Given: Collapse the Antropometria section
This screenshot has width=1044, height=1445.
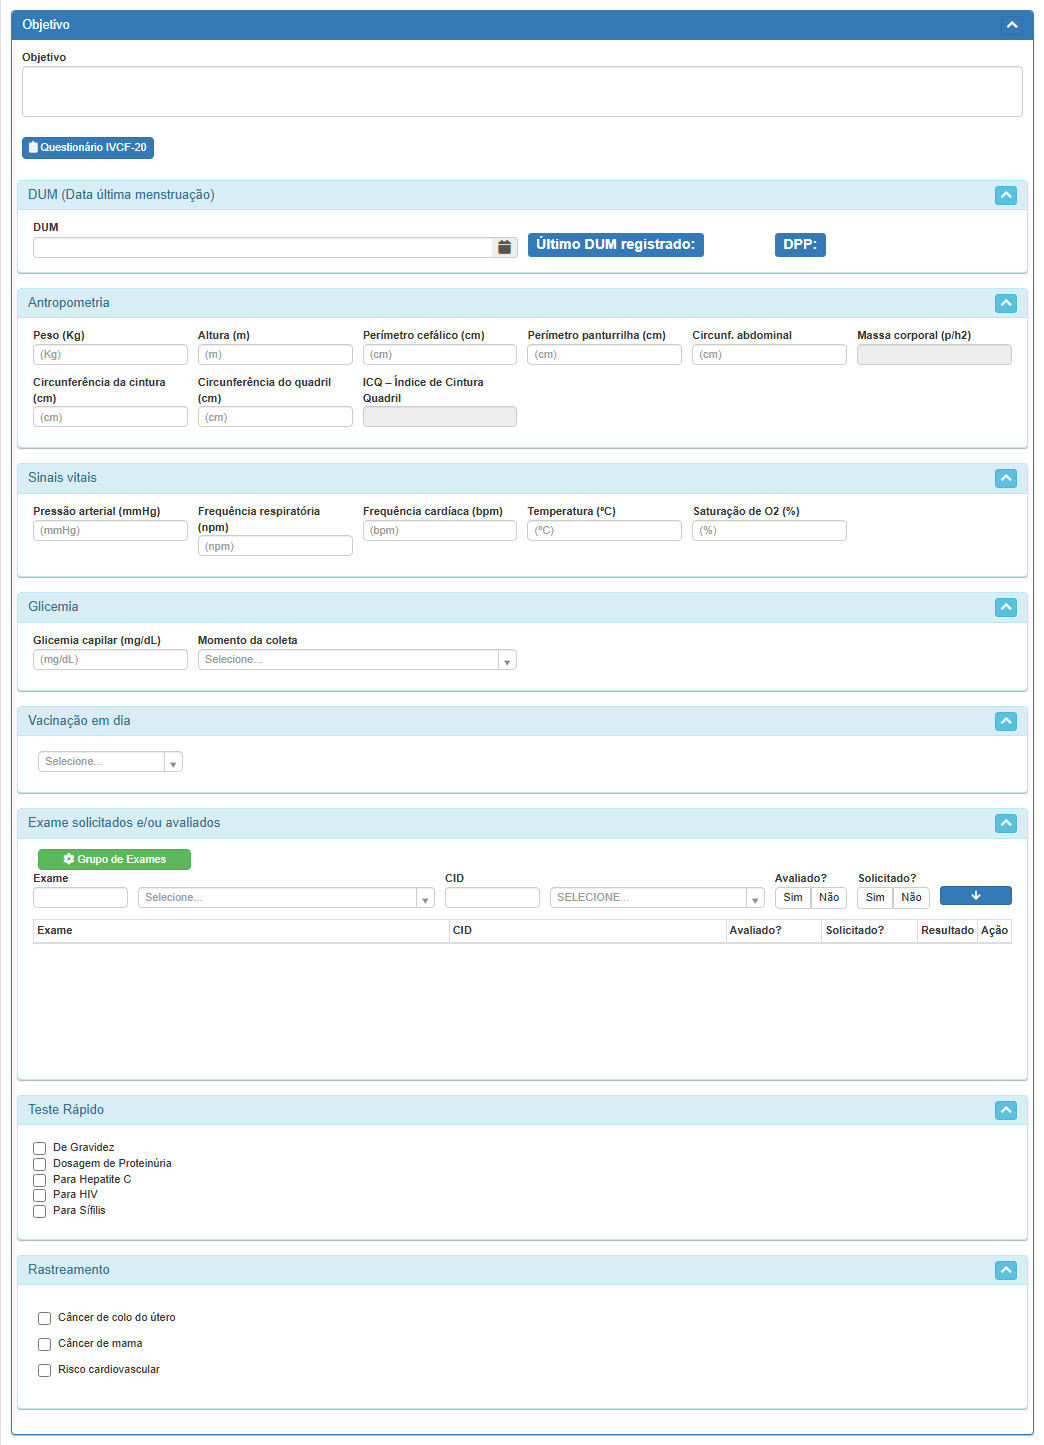Looking at the screenshot, I should click(x=1006, y=303).
